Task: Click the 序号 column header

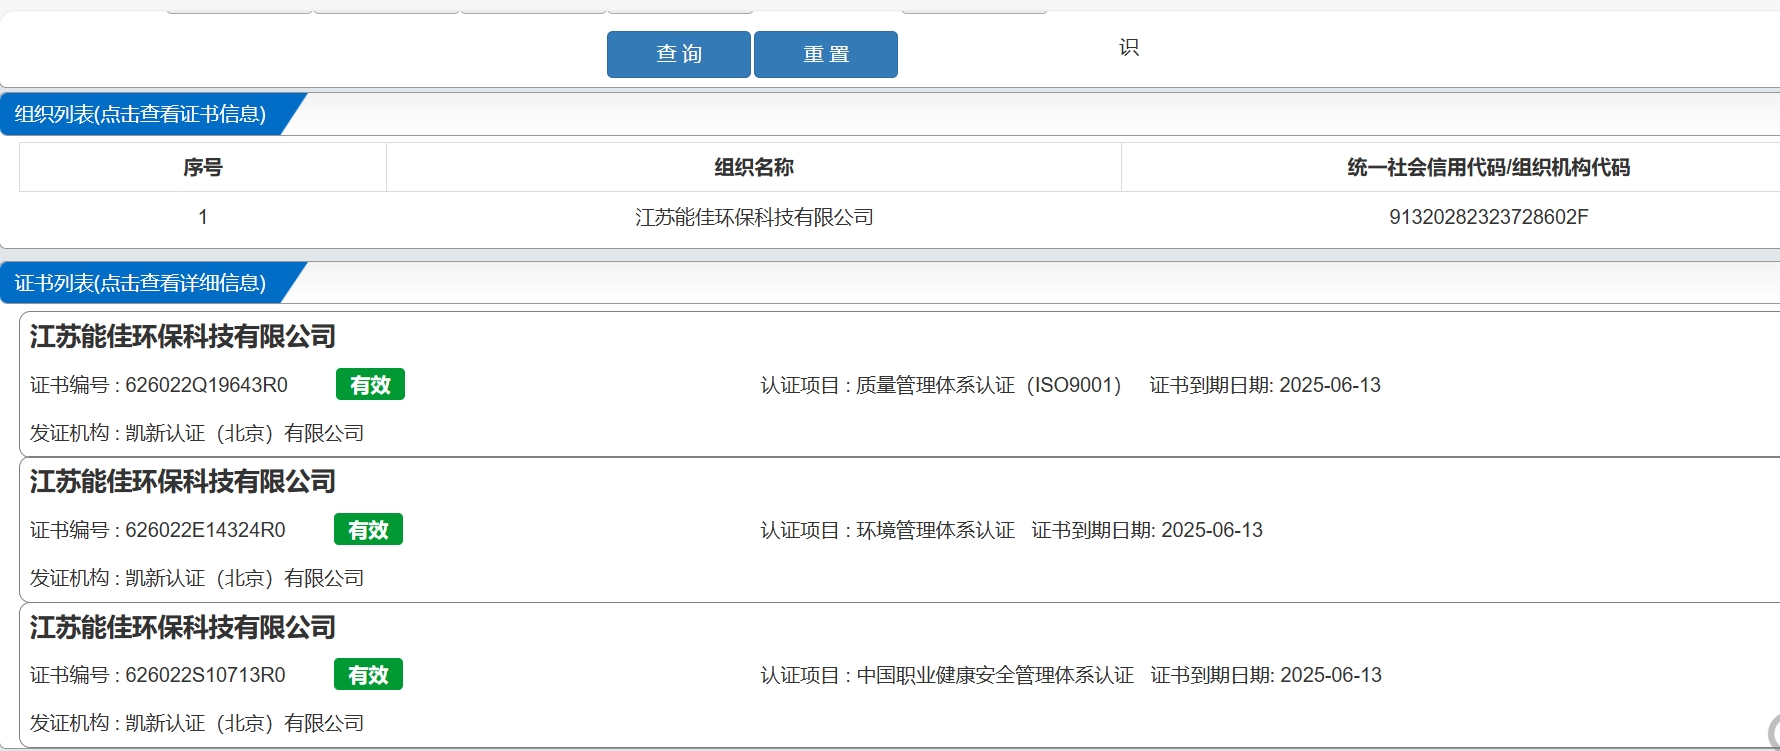Action: tap(203, 167)
